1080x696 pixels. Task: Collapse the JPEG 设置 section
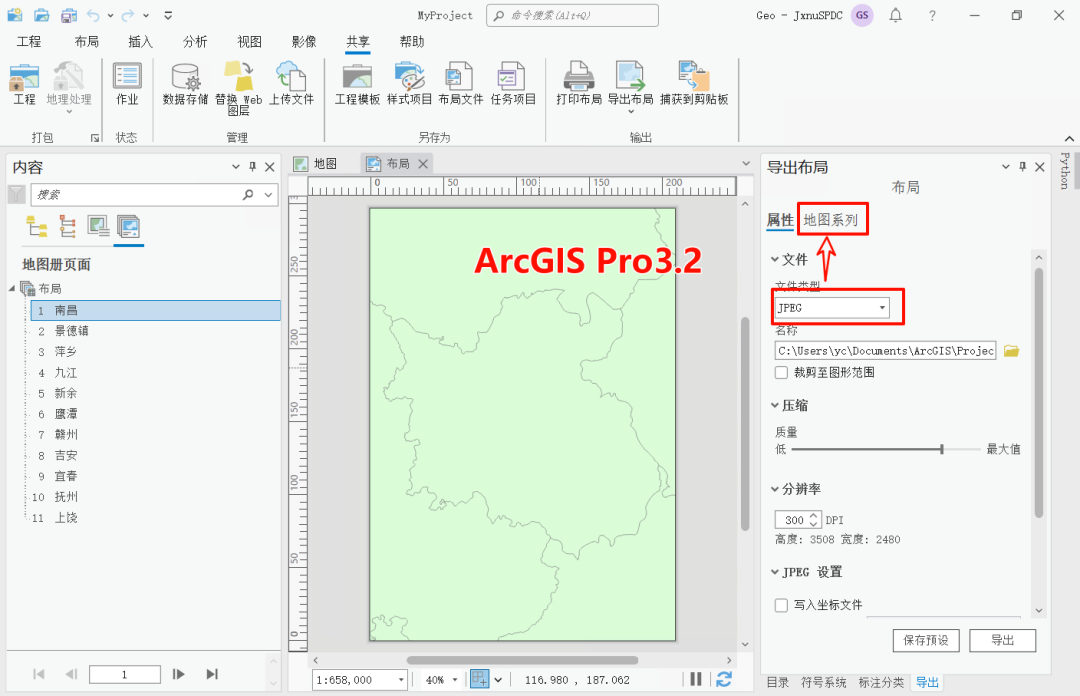point(775,572)
